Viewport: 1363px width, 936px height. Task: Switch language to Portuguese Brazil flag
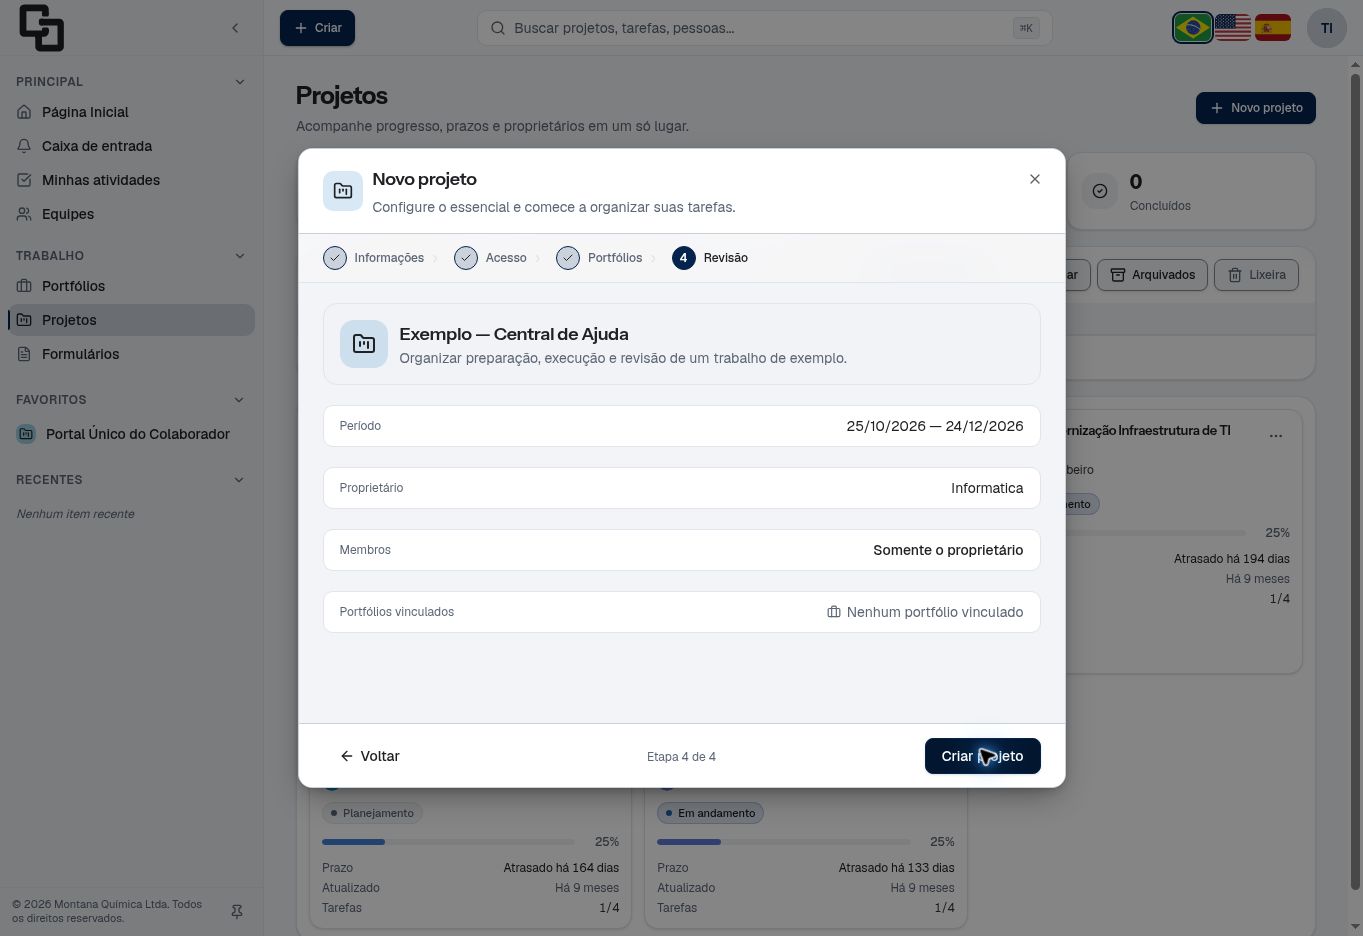[1193, 28]
